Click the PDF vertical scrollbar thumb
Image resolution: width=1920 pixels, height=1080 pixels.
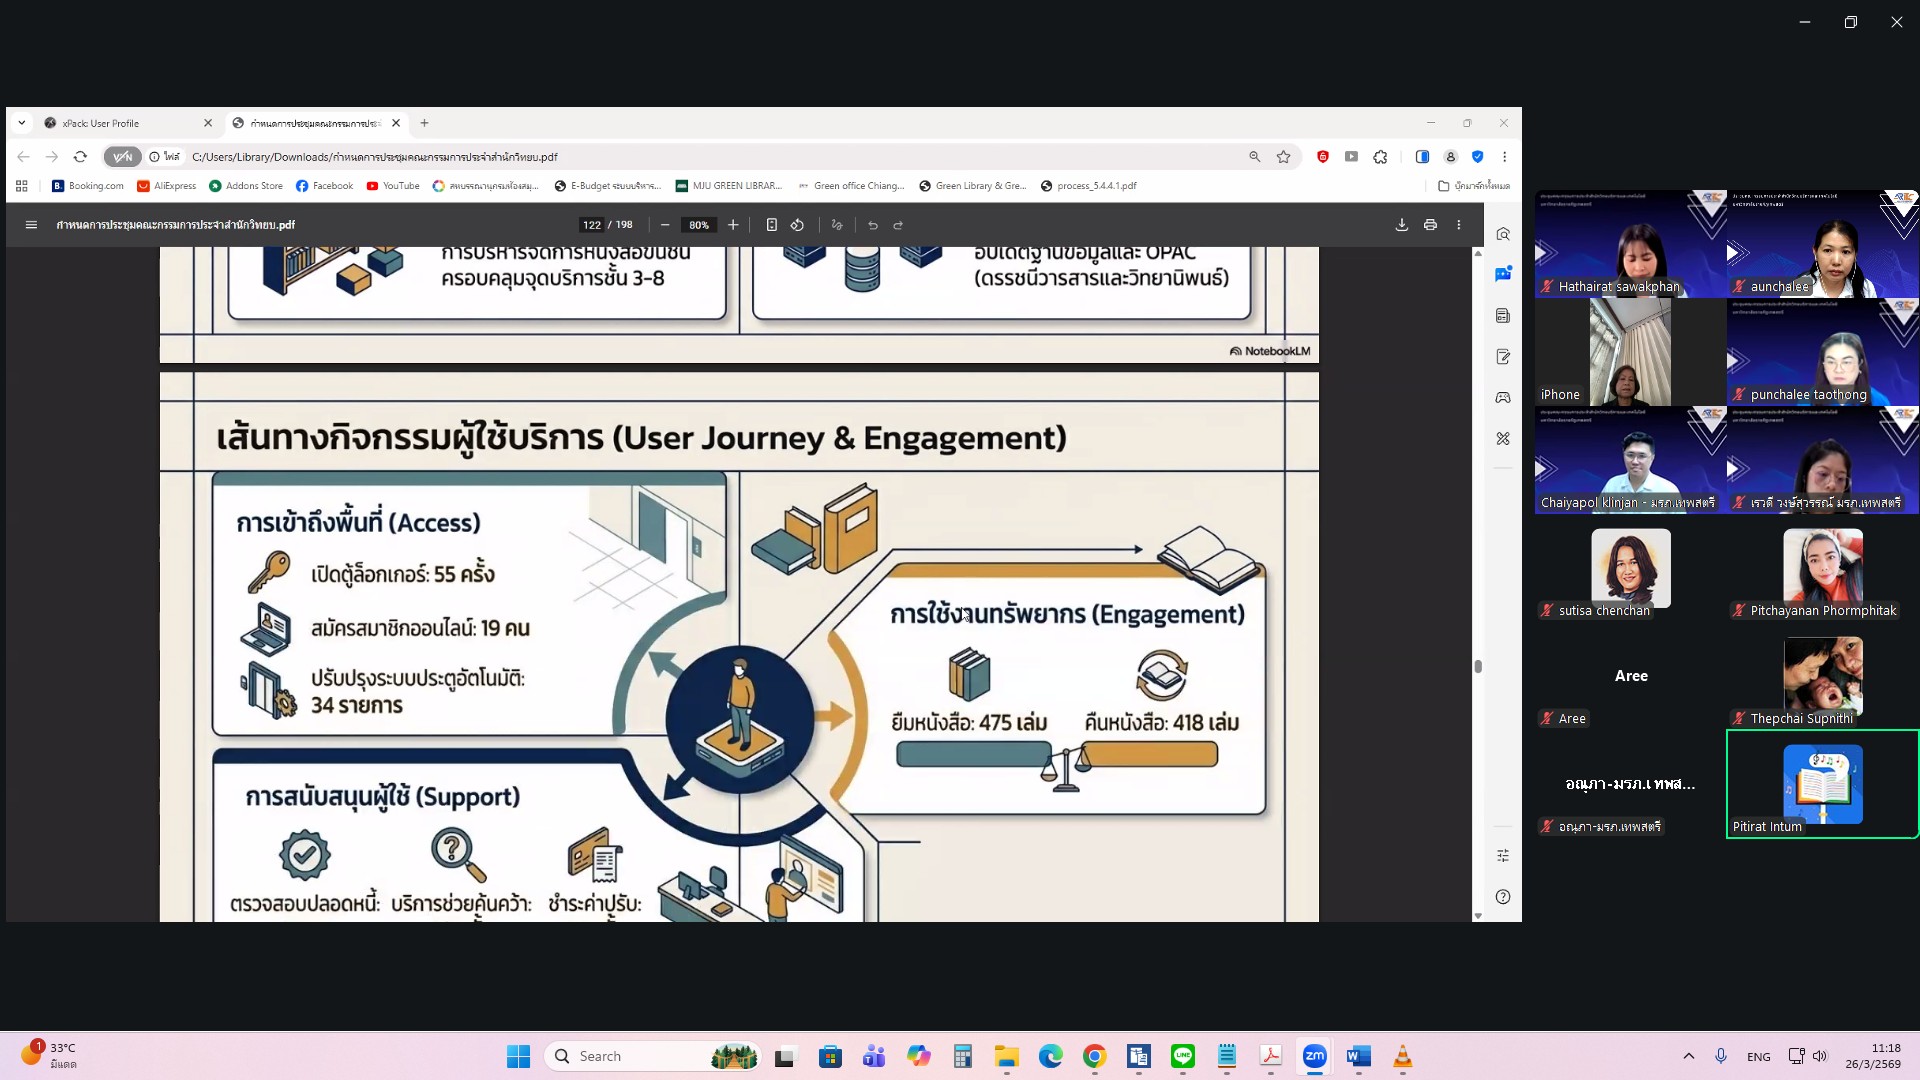[1477, 666]
